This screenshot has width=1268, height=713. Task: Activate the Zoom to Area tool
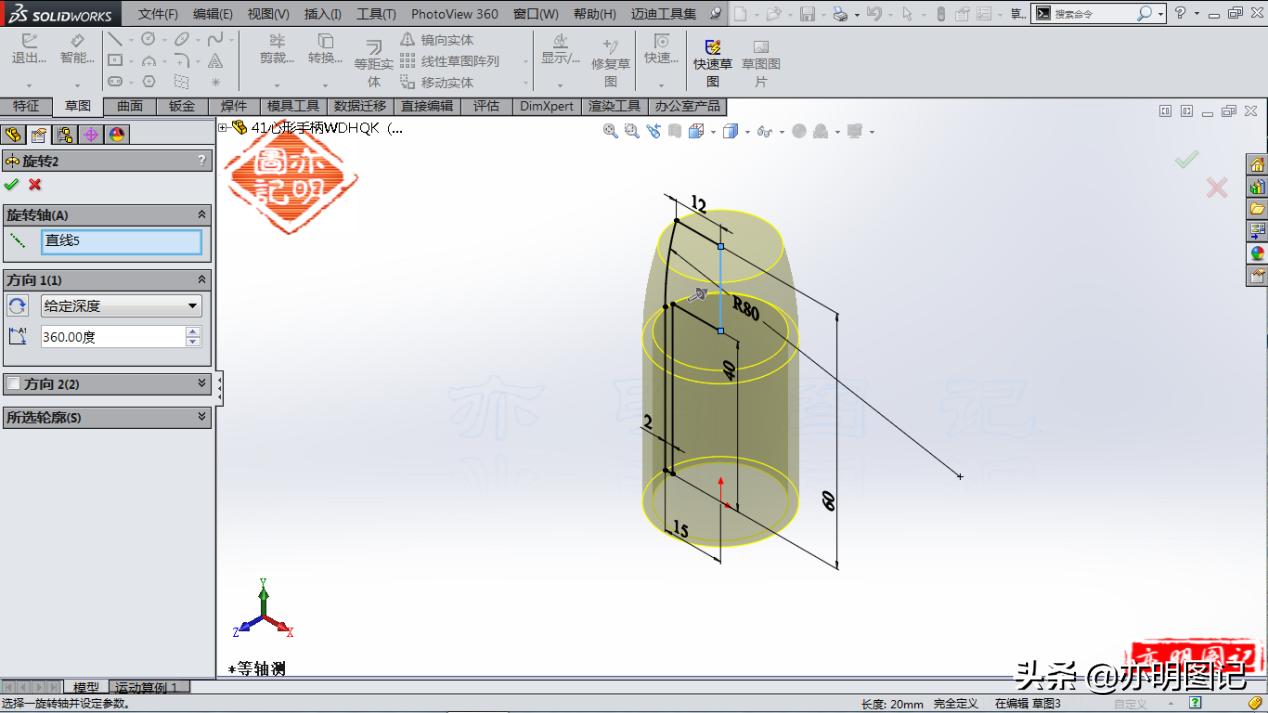pos(632,131)
